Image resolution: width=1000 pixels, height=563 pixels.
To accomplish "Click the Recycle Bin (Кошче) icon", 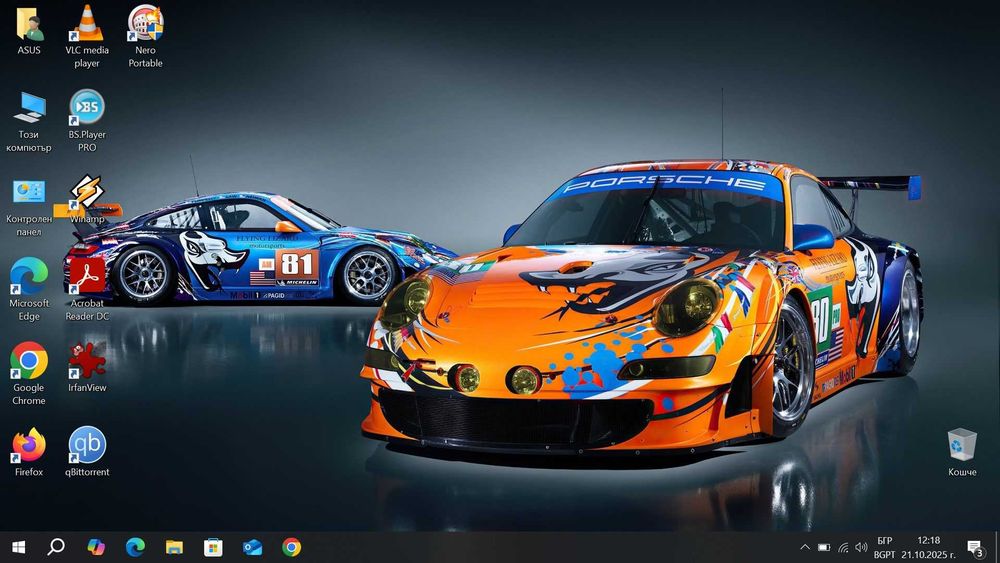I will click(x=962, y=444).
